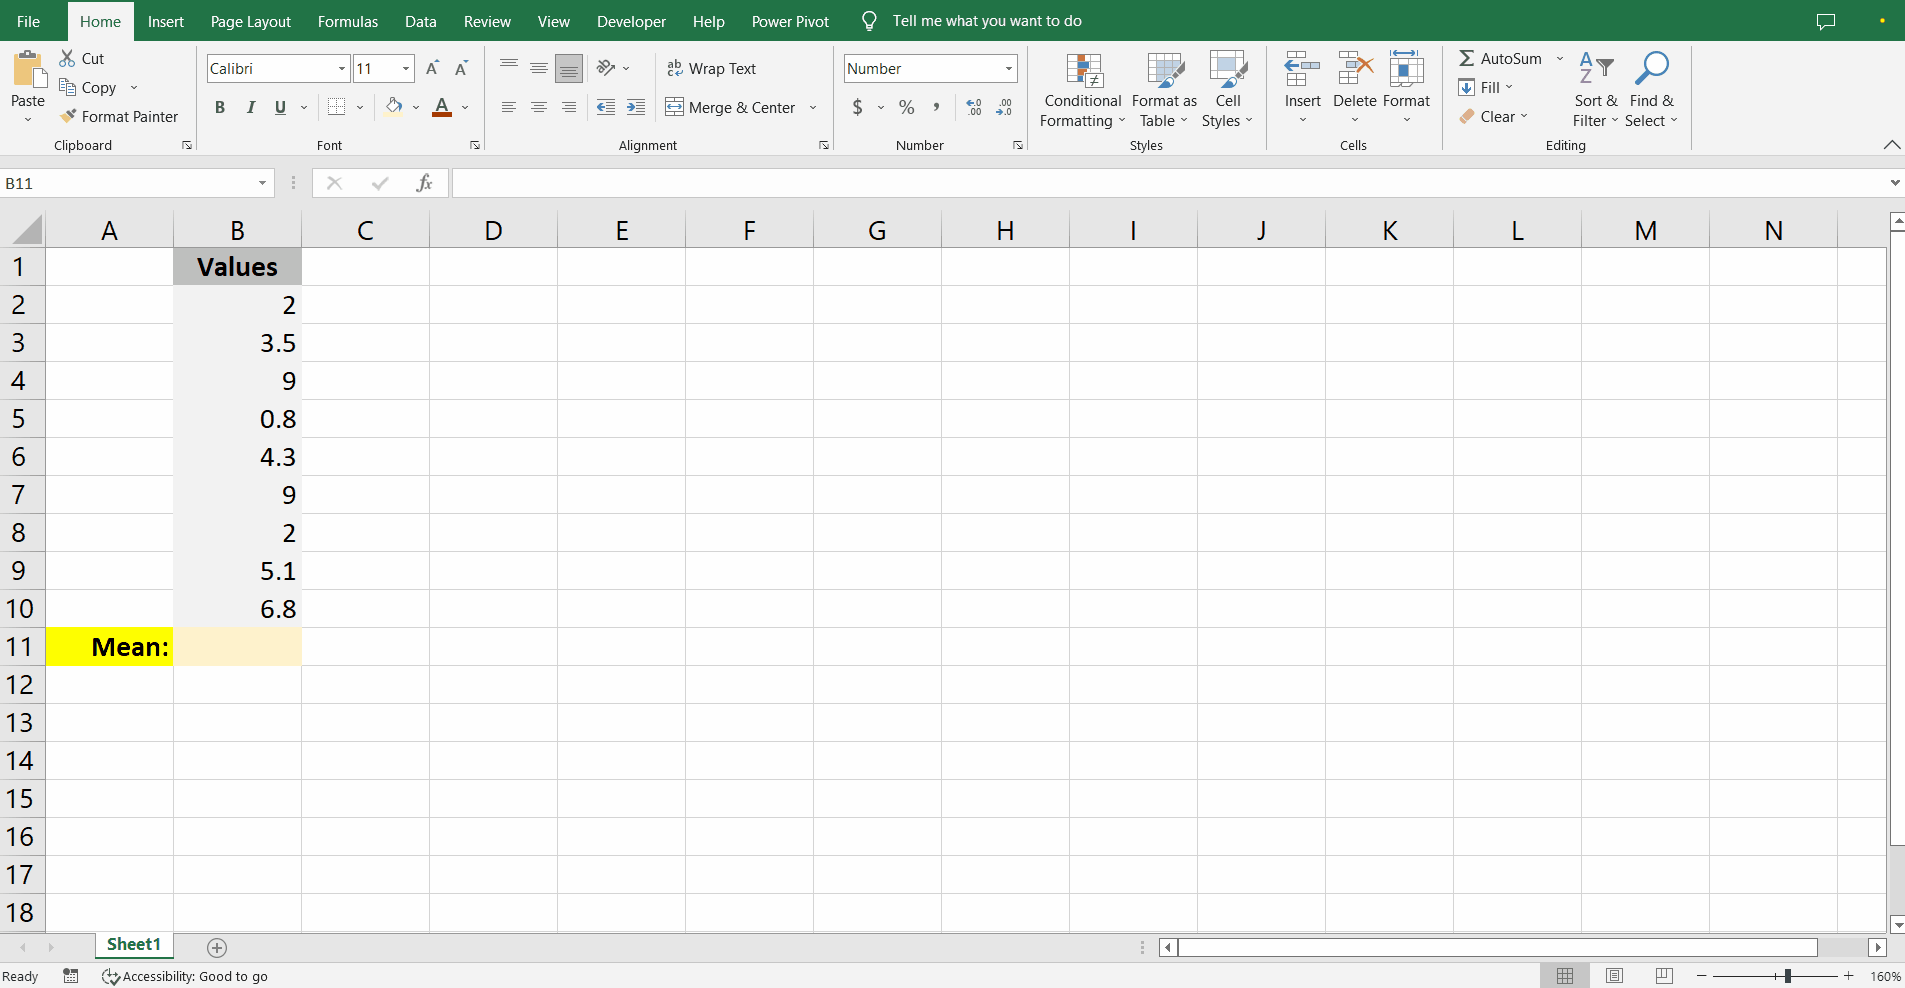This screenshot has width=1905, height=988.
Task: Click the Wrap Text icon
Action: [x=674, y=68]
